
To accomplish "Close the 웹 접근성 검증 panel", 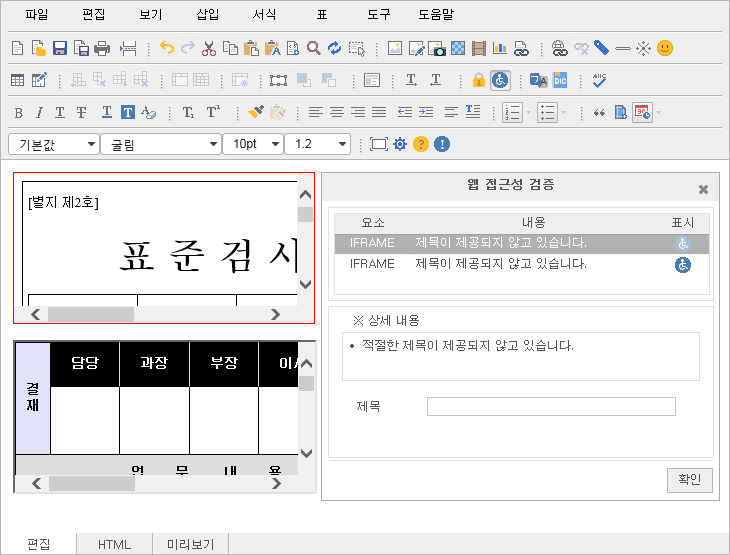I will point(703,189).
